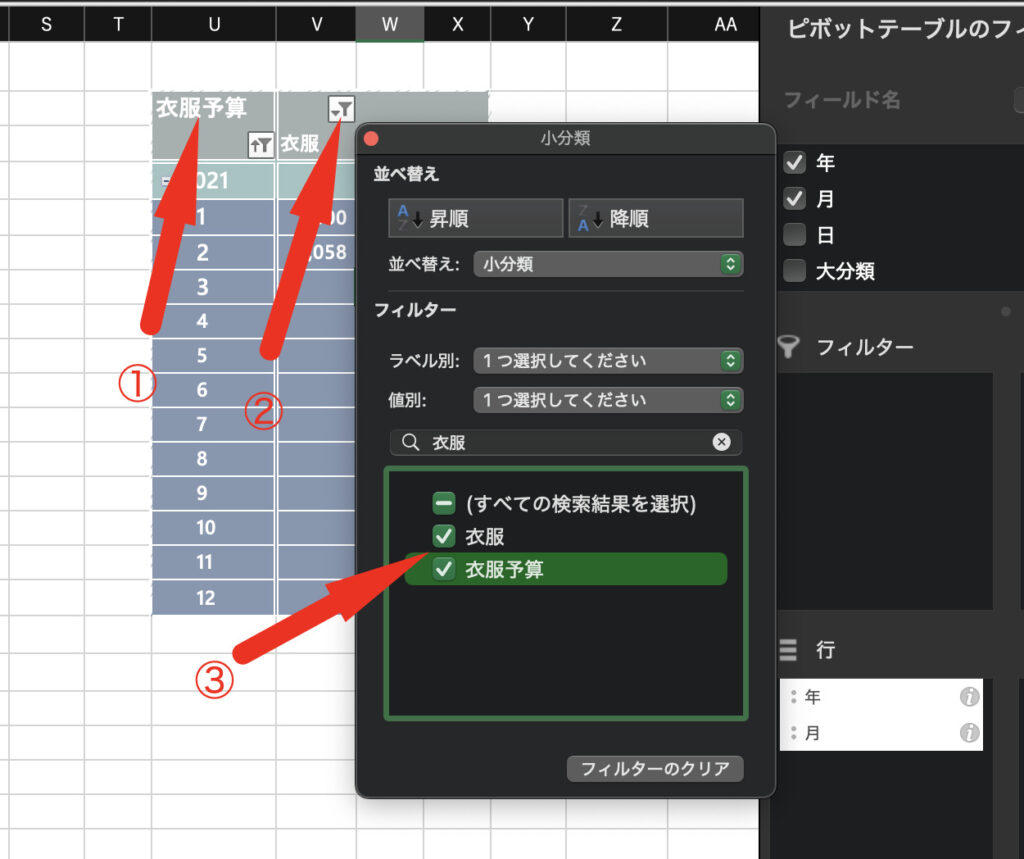This screenshot has width=1024, height=859.
Task: Click the info icon beside 月 row field
Action: click(969, 733)
